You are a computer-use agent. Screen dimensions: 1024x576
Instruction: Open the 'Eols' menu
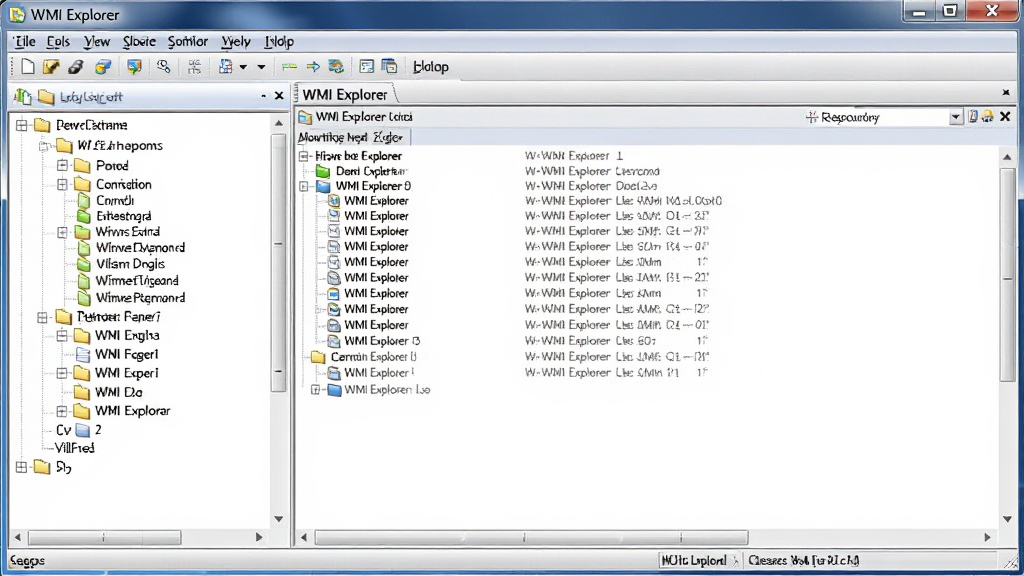[58, 42]
